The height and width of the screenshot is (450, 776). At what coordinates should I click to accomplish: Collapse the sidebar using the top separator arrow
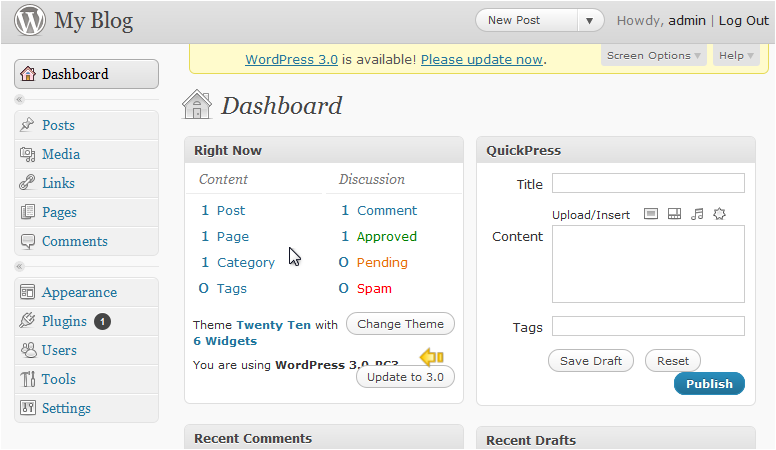pyautogui.click(x=19, y=100)
